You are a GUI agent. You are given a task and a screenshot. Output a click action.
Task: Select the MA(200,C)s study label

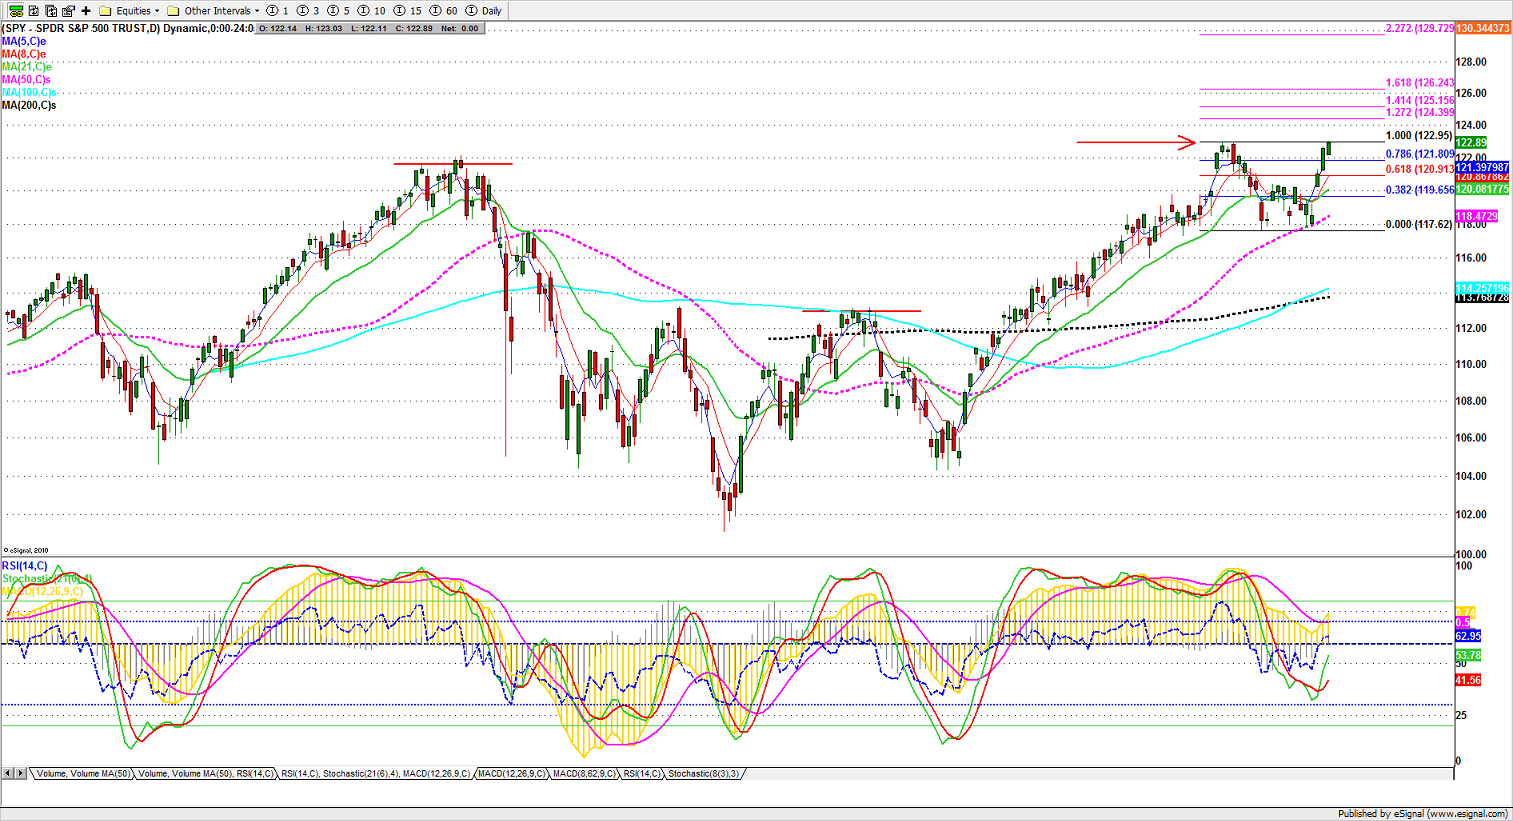point(29,105)
